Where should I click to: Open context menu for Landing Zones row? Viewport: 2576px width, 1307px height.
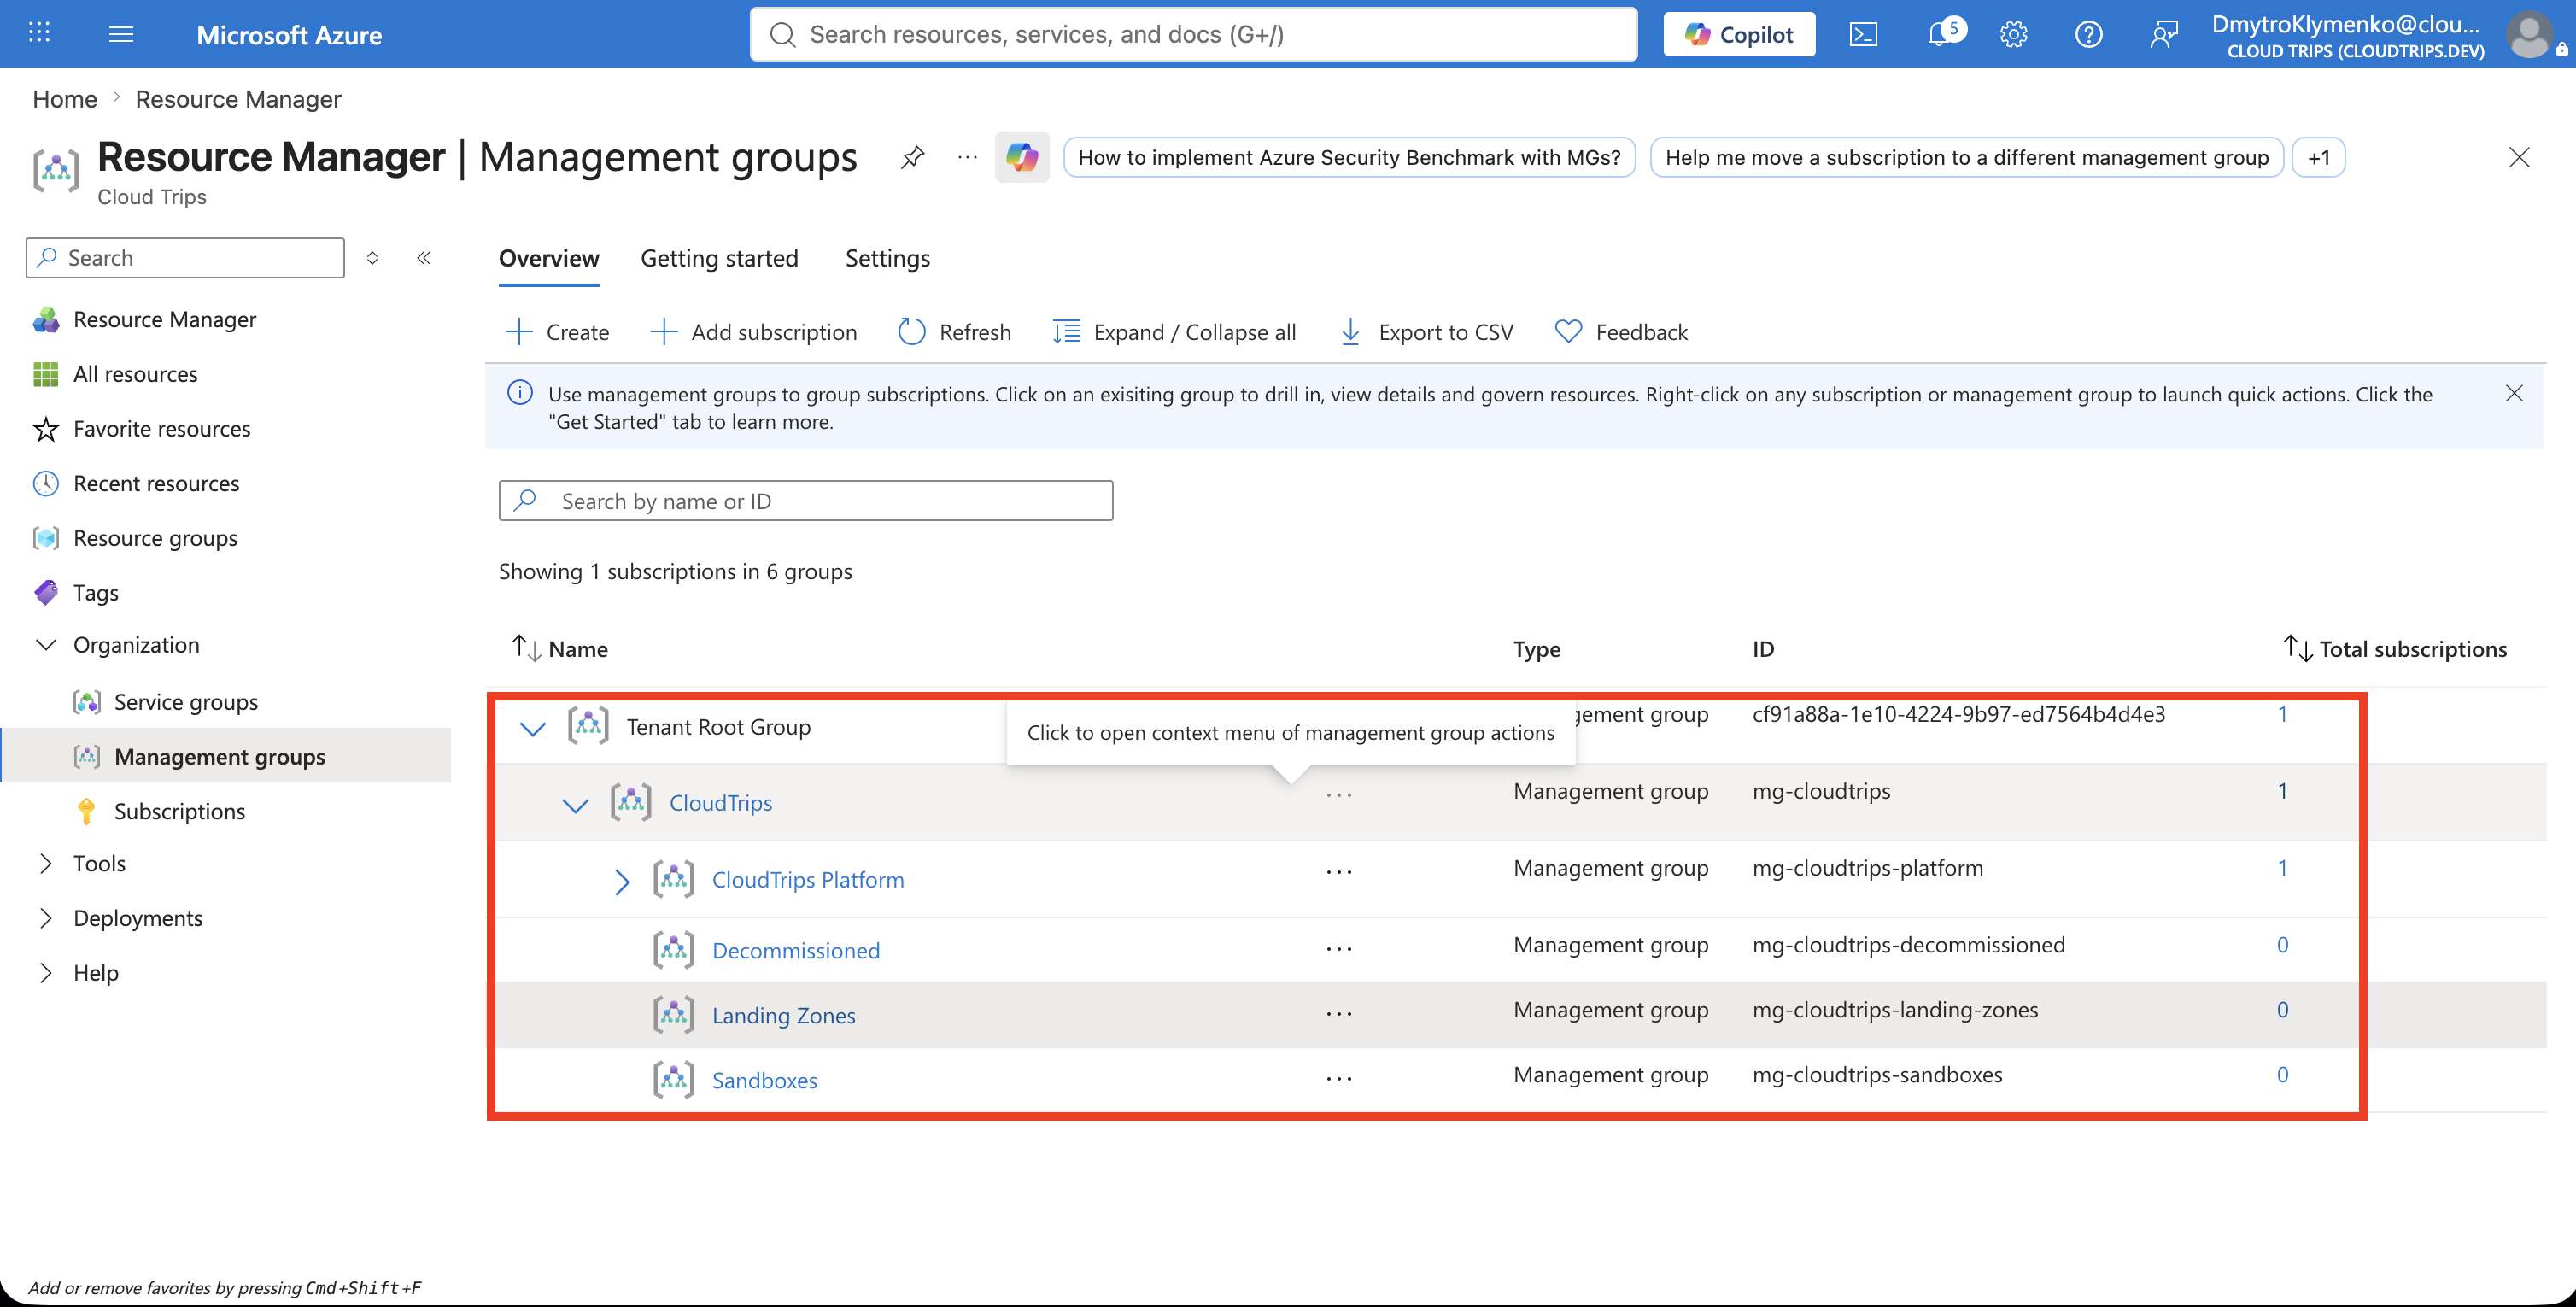1339,1015
